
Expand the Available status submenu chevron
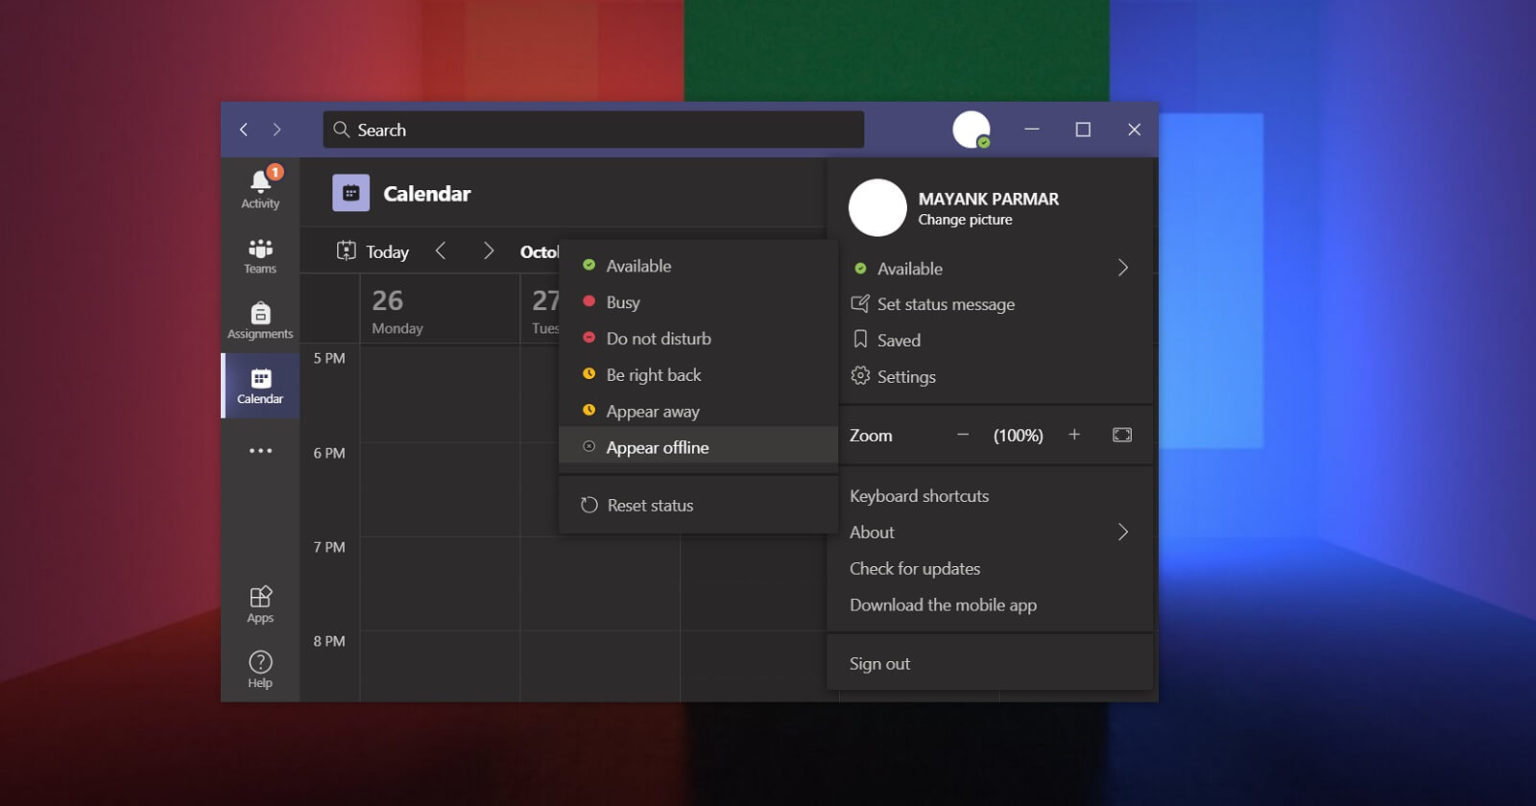1122,268
